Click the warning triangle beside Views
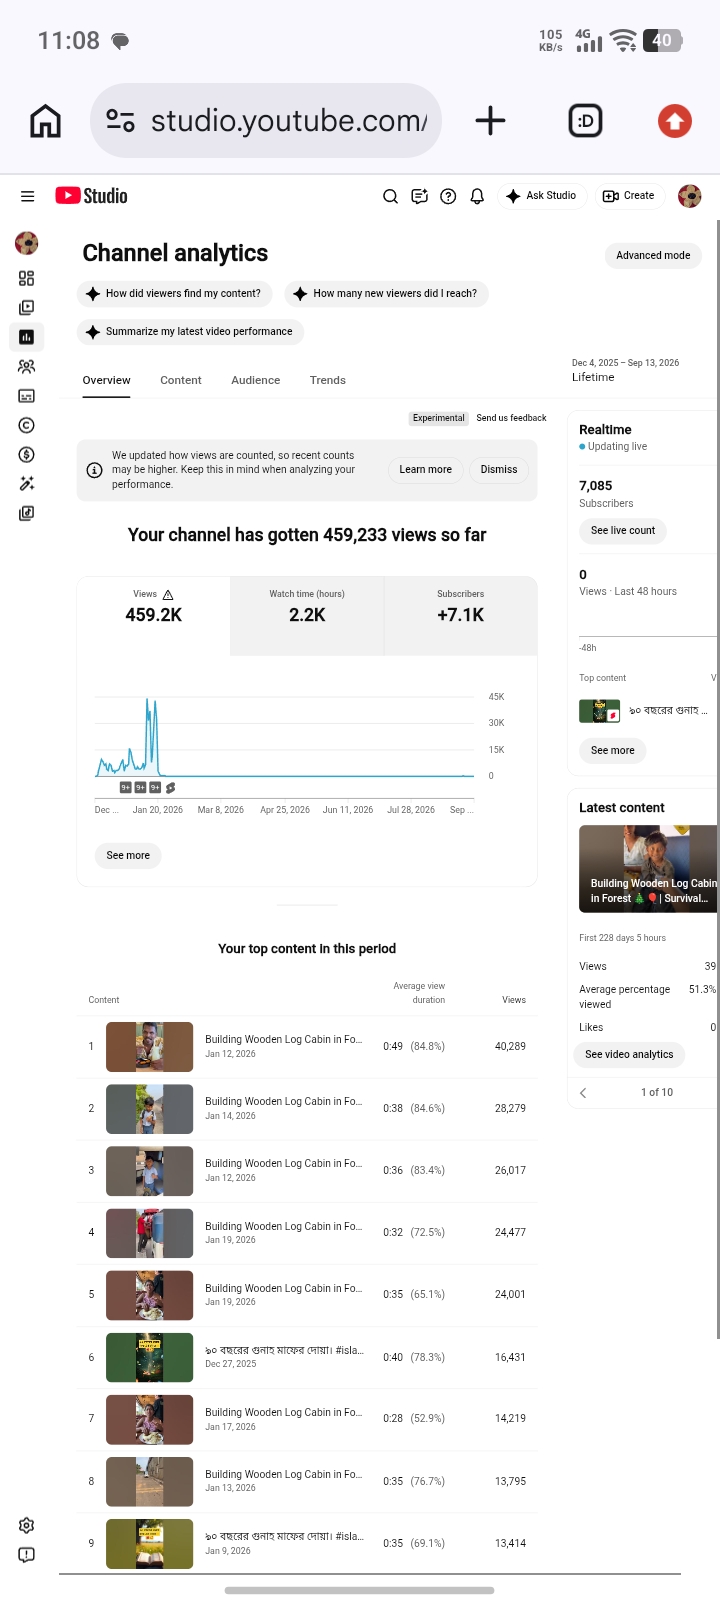This screenshot has height=1608, width=720. tap(168, 594)
